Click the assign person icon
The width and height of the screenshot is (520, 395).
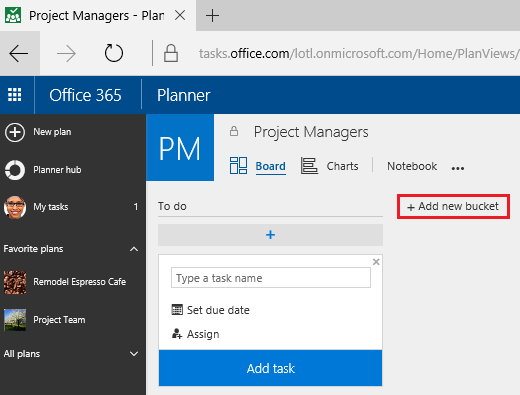click(x=177, y=333)
